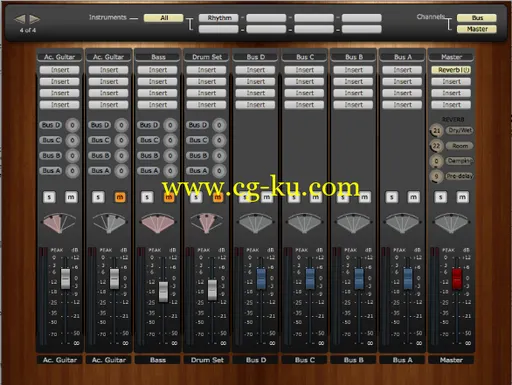Click the Drum Set channel name header
This screenshot has width=512, height=385.
pos(207,57)
